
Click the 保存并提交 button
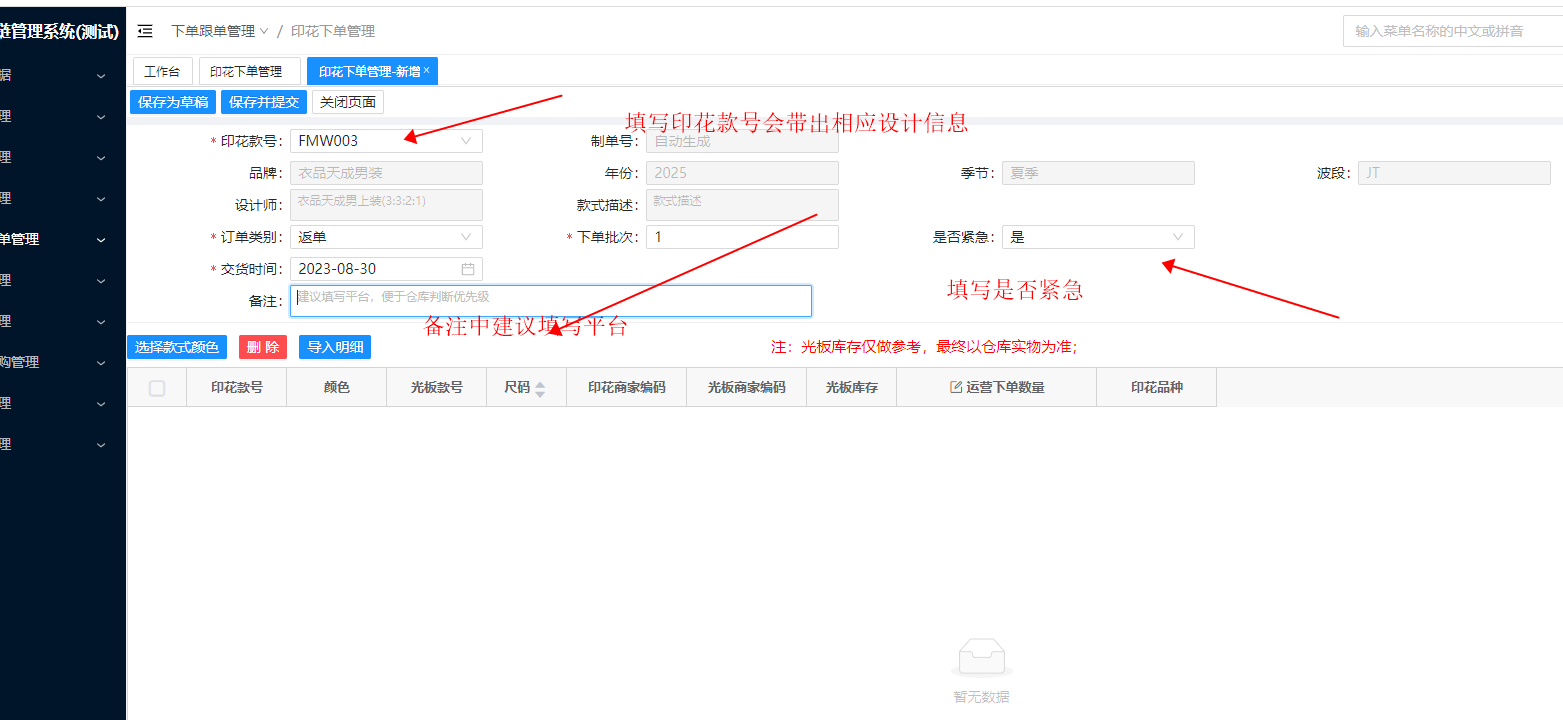tap(264, 102)
